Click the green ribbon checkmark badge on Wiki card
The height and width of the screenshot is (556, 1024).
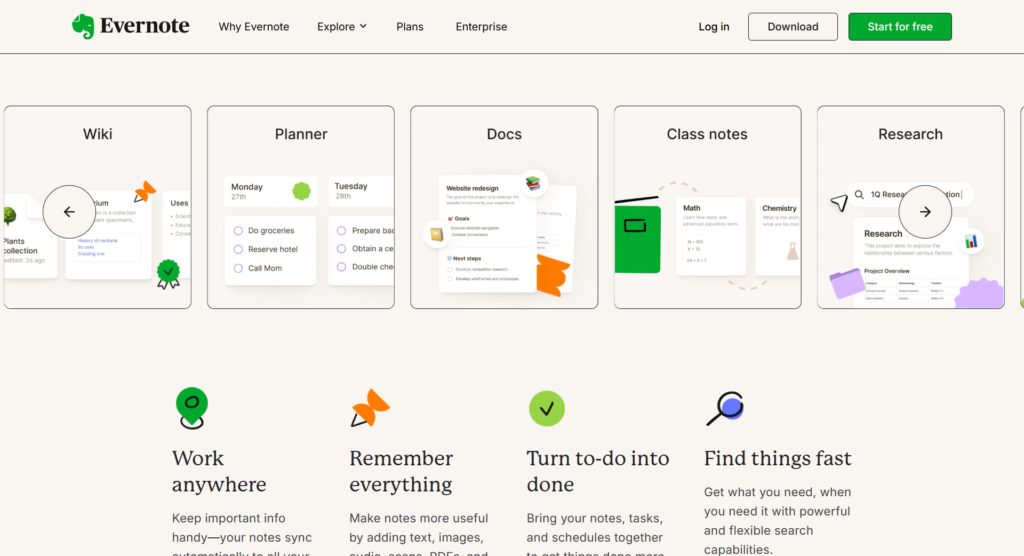pos(168,274)
